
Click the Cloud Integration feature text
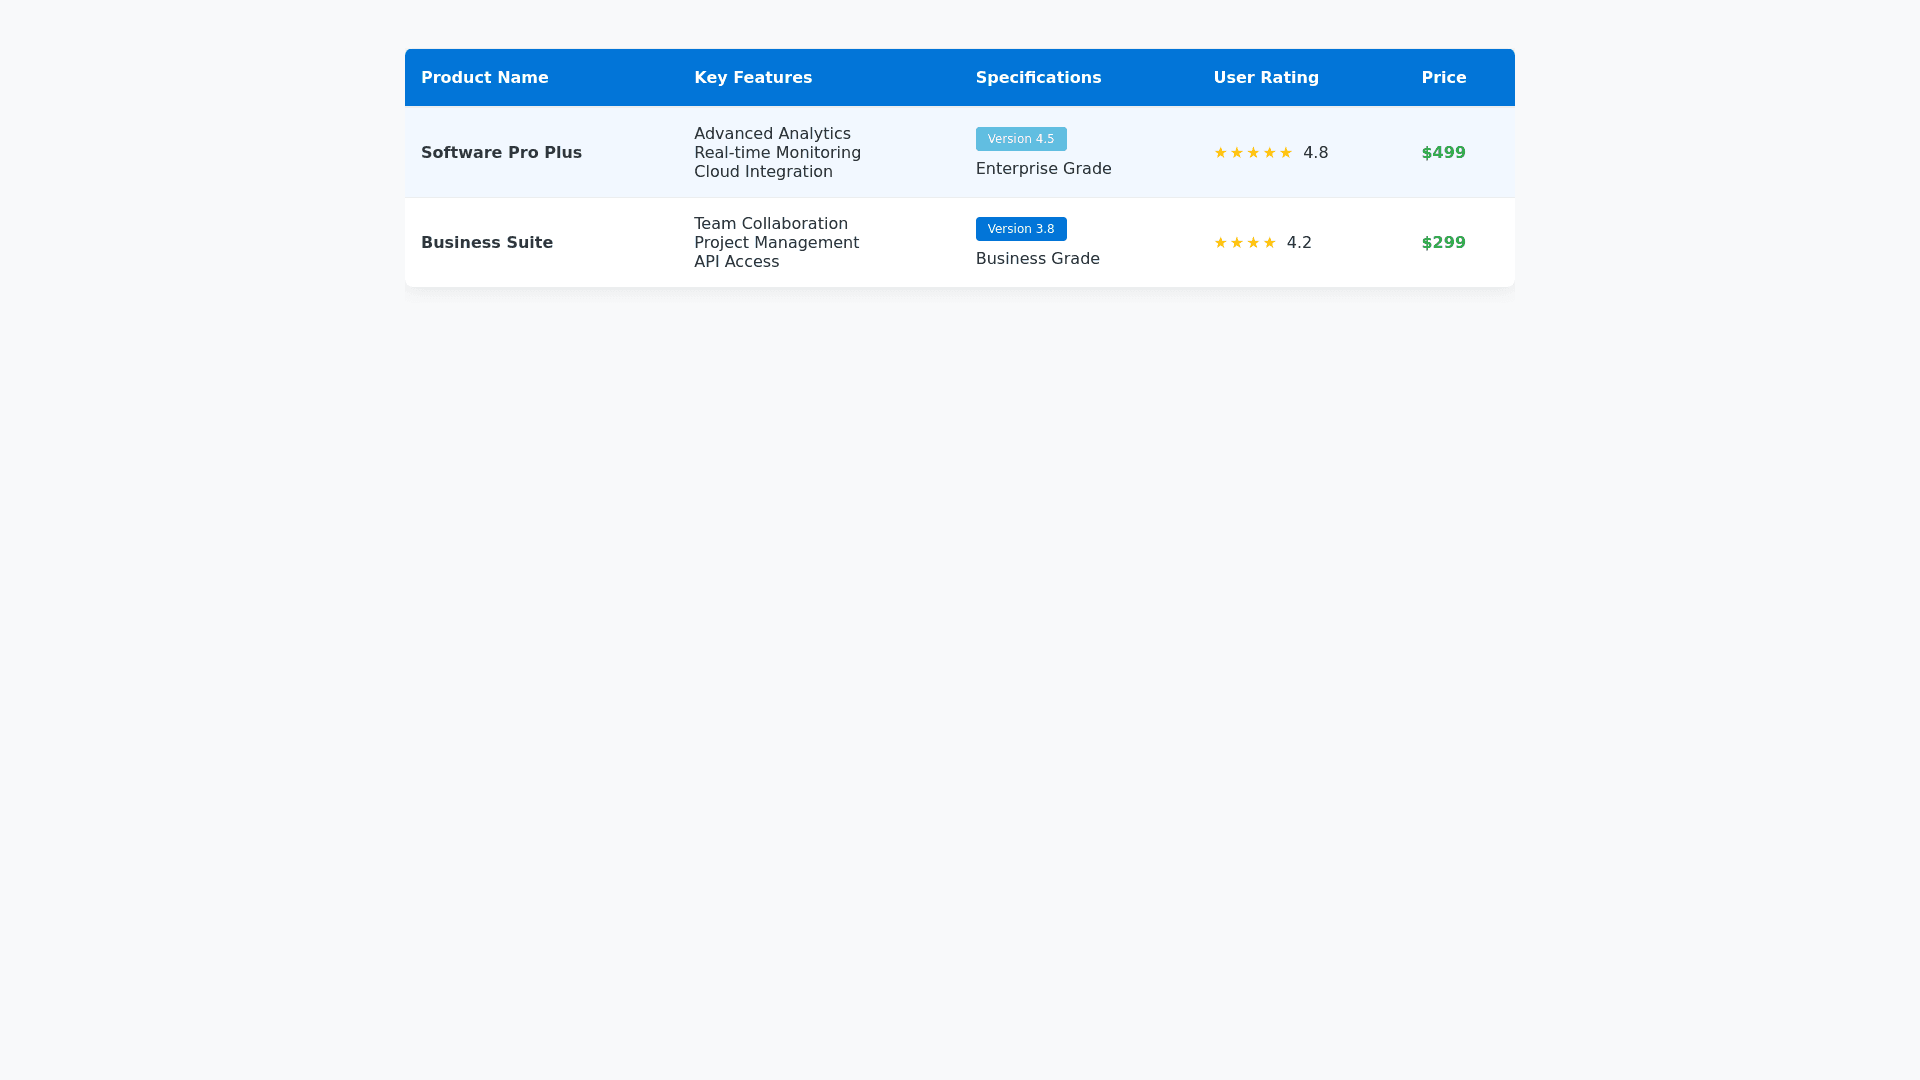[762, 172]
